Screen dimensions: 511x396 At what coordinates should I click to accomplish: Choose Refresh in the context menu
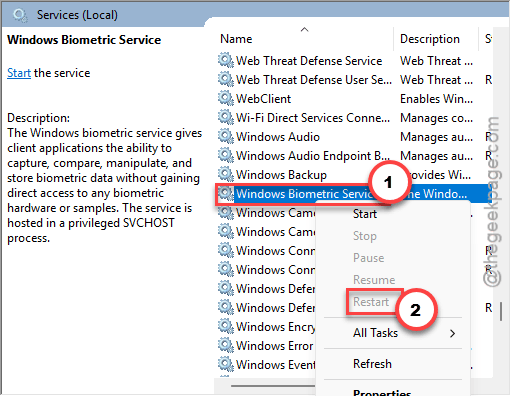click(372, 364)
